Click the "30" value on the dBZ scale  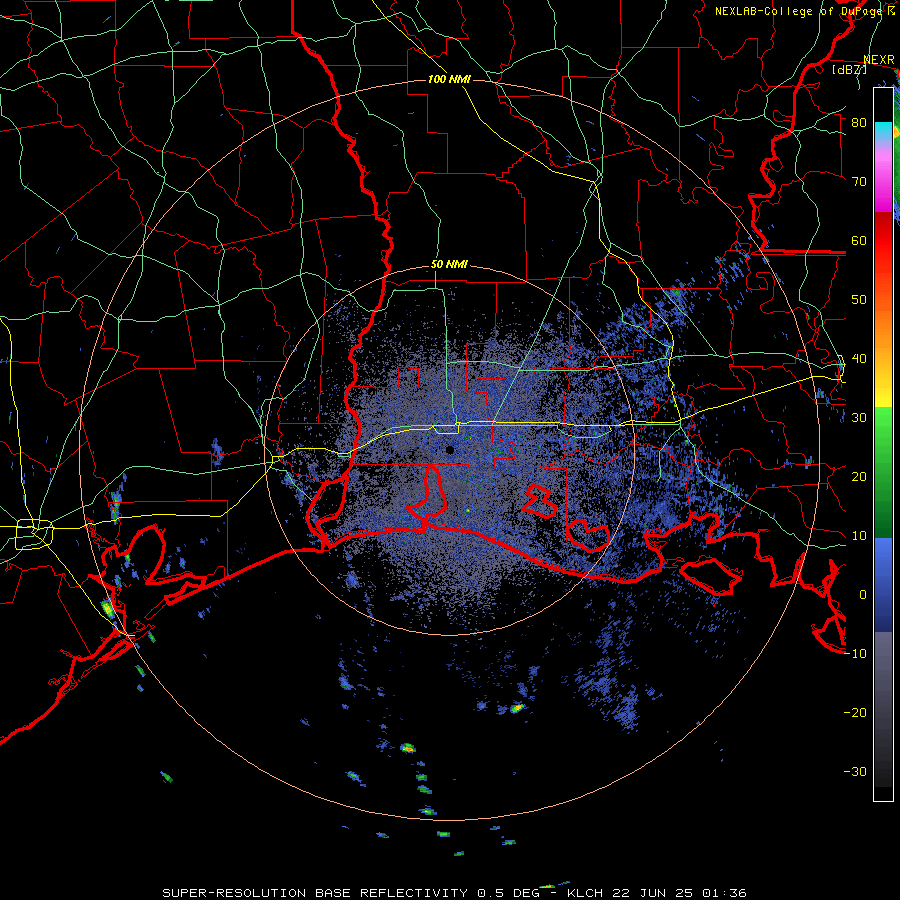pos(859,418)
